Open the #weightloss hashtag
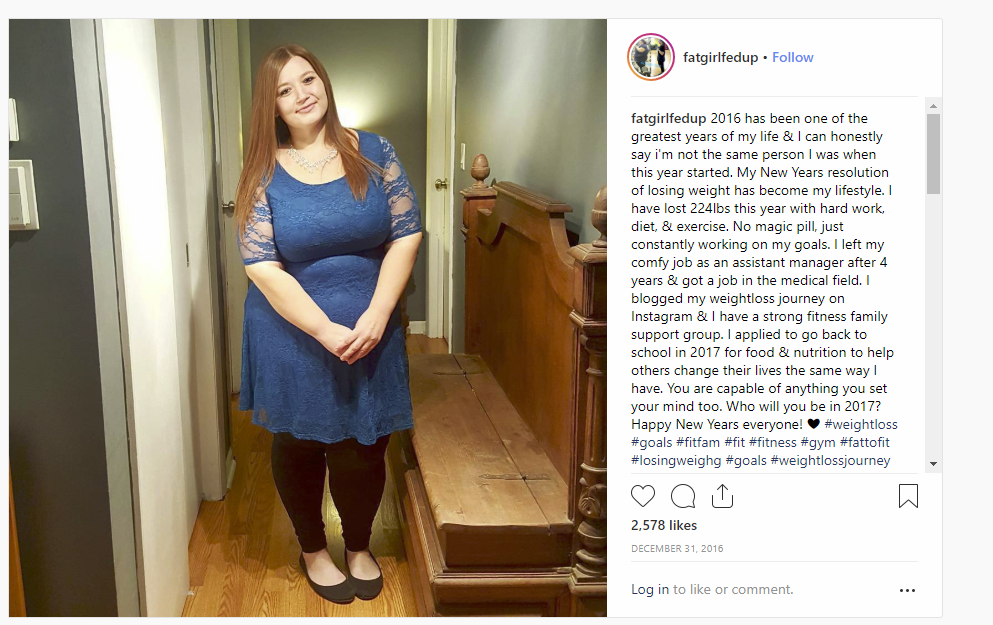993x625 pixels. tap(861, 424)
